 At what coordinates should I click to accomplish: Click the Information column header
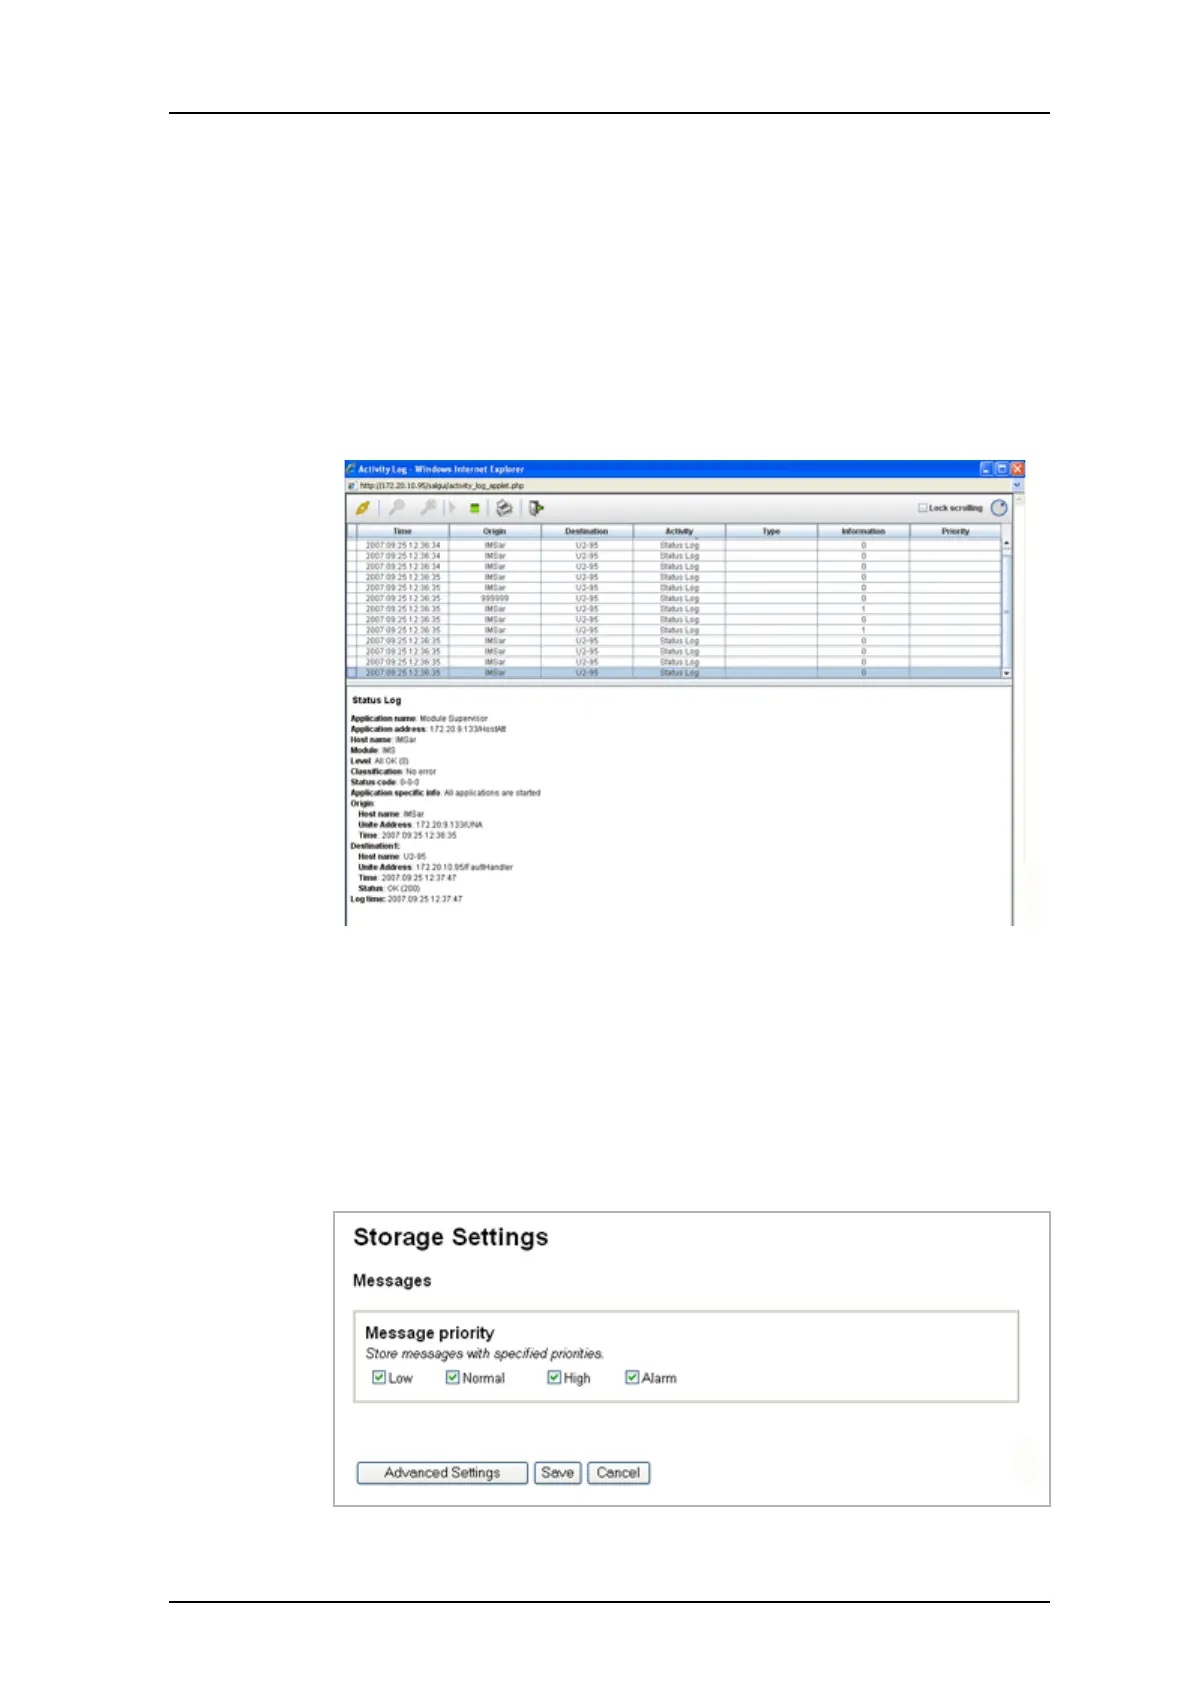863,531
